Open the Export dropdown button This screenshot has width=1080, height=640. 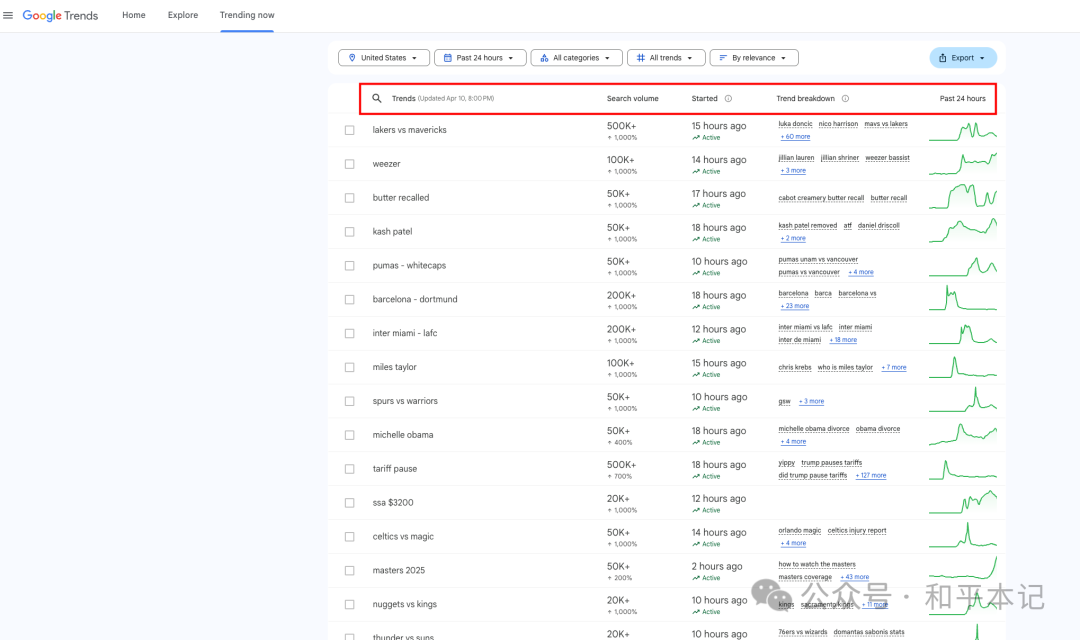click(x=963, y=58)
